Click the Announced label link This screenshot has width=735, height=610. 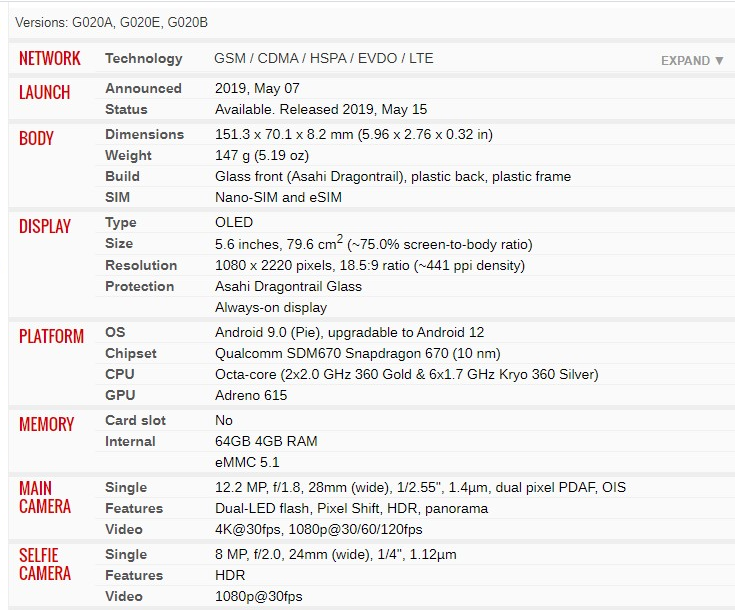[x=143, y=88]
